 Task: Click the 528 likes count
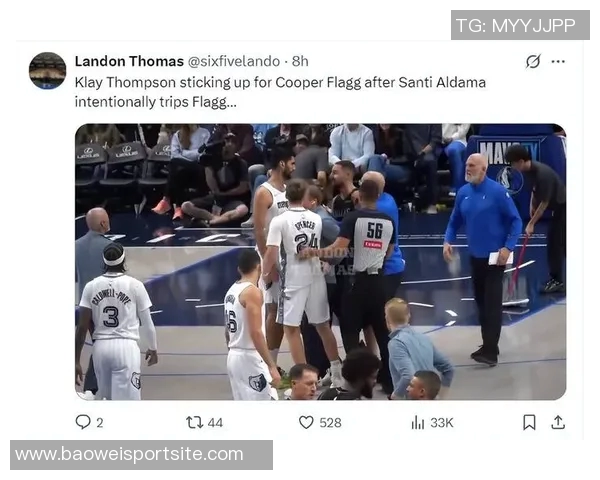tap(330, 423)
